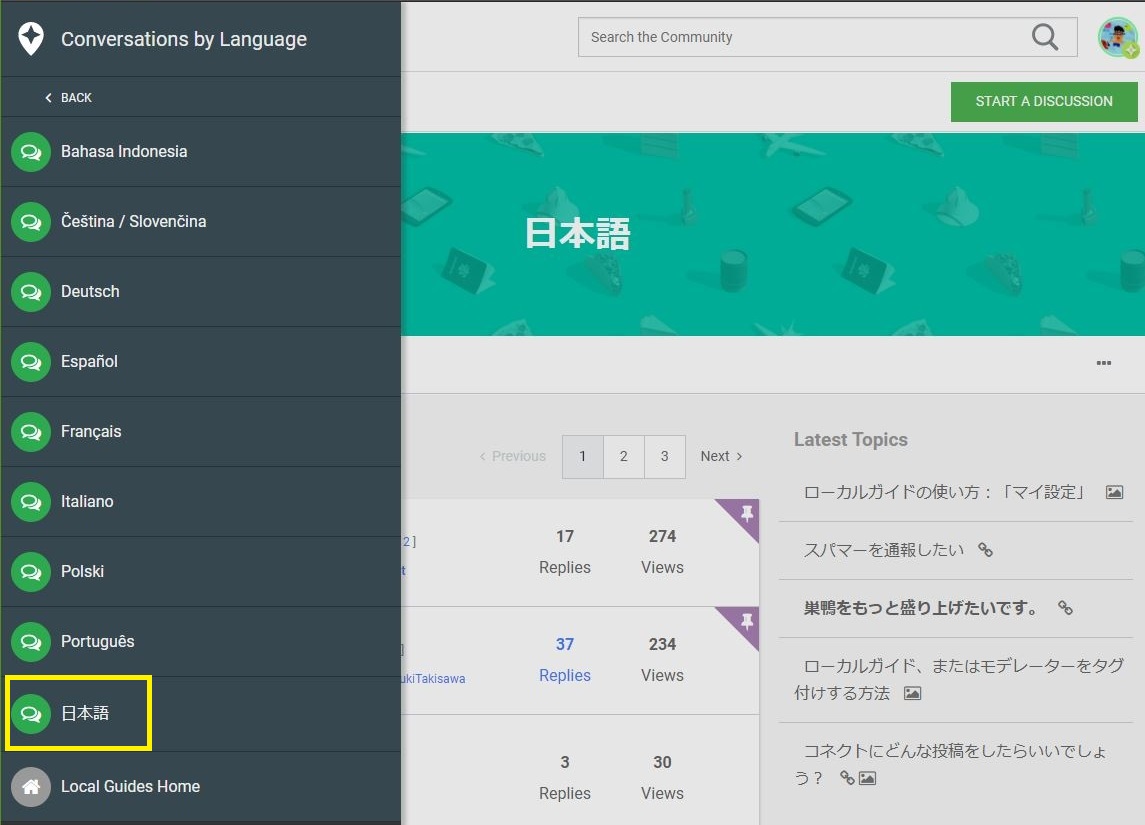Open the 37 Replies link
Image resolution: width=1145 pixels, height=825 pixels.
(x=564, y=660)
